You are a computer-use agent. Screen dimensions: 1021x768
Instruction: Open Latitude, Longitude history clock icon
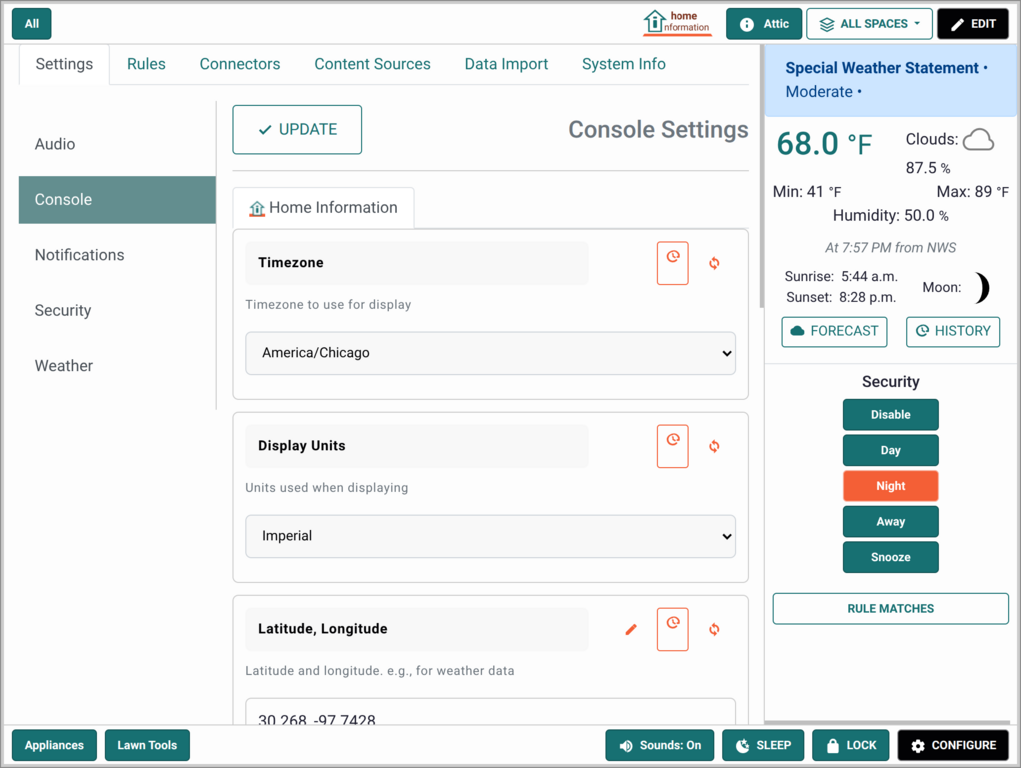(673, 629)
